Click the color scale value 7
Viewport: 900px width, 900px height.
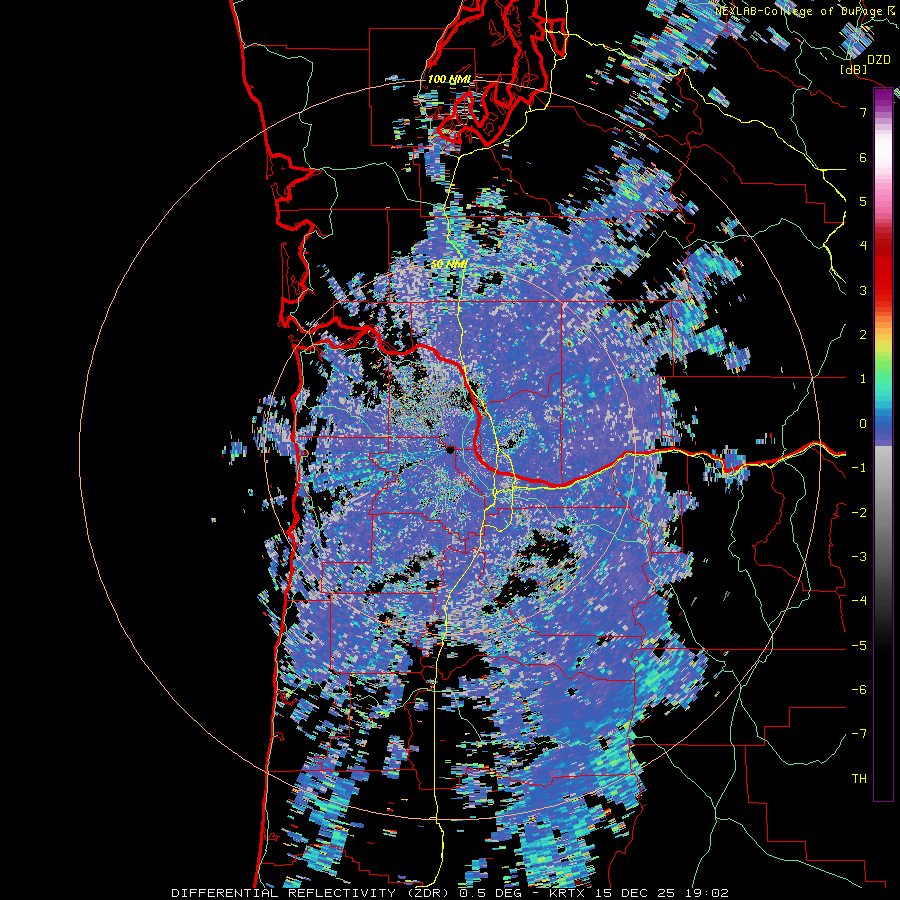tap(863, 112)
